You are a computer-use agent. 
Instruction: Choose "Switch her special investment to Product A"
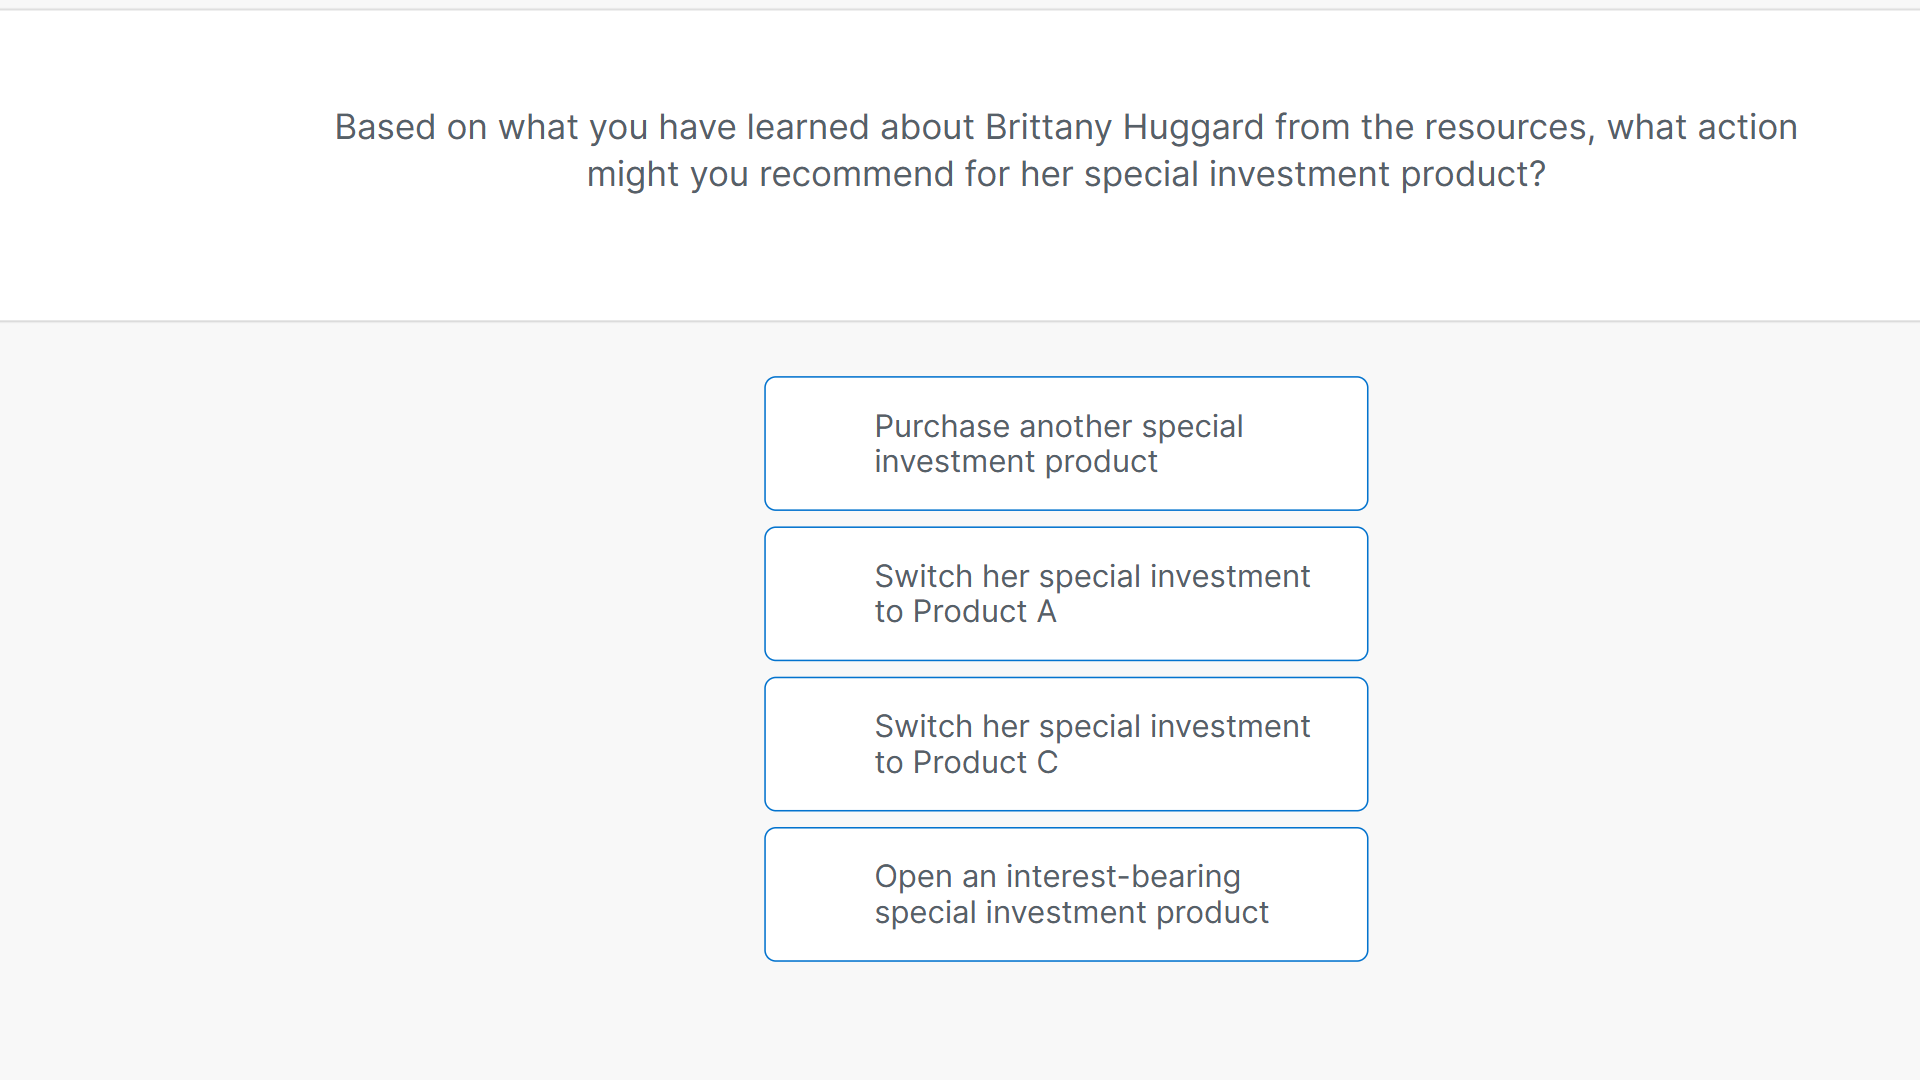point(1066,593)
